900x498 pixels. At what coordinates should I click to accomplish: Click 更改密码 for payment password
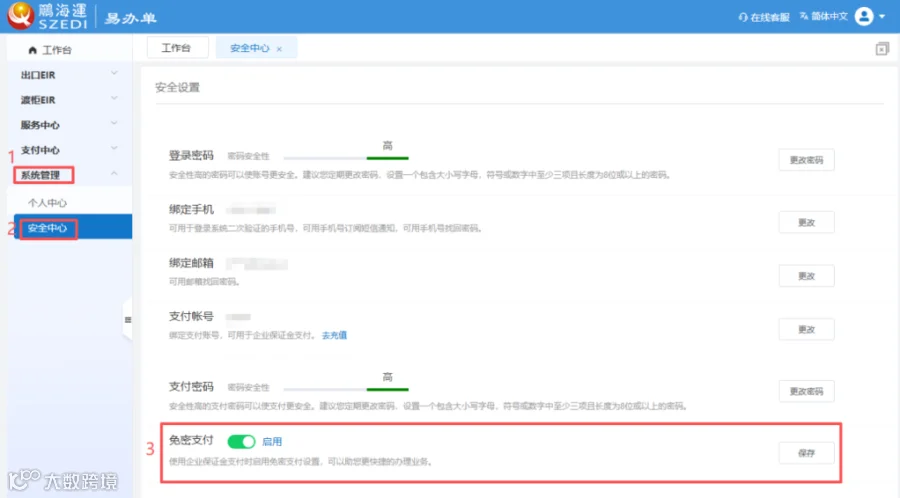[x=806, y=391]
